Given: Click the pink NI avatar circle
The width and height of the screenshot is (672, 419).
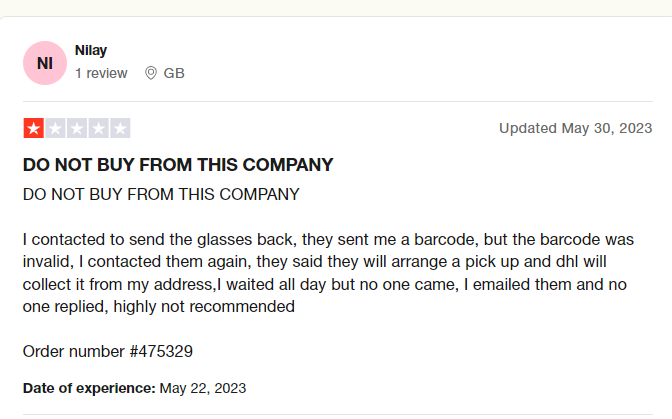Looking at the screenshot, I should coord(45,63).
